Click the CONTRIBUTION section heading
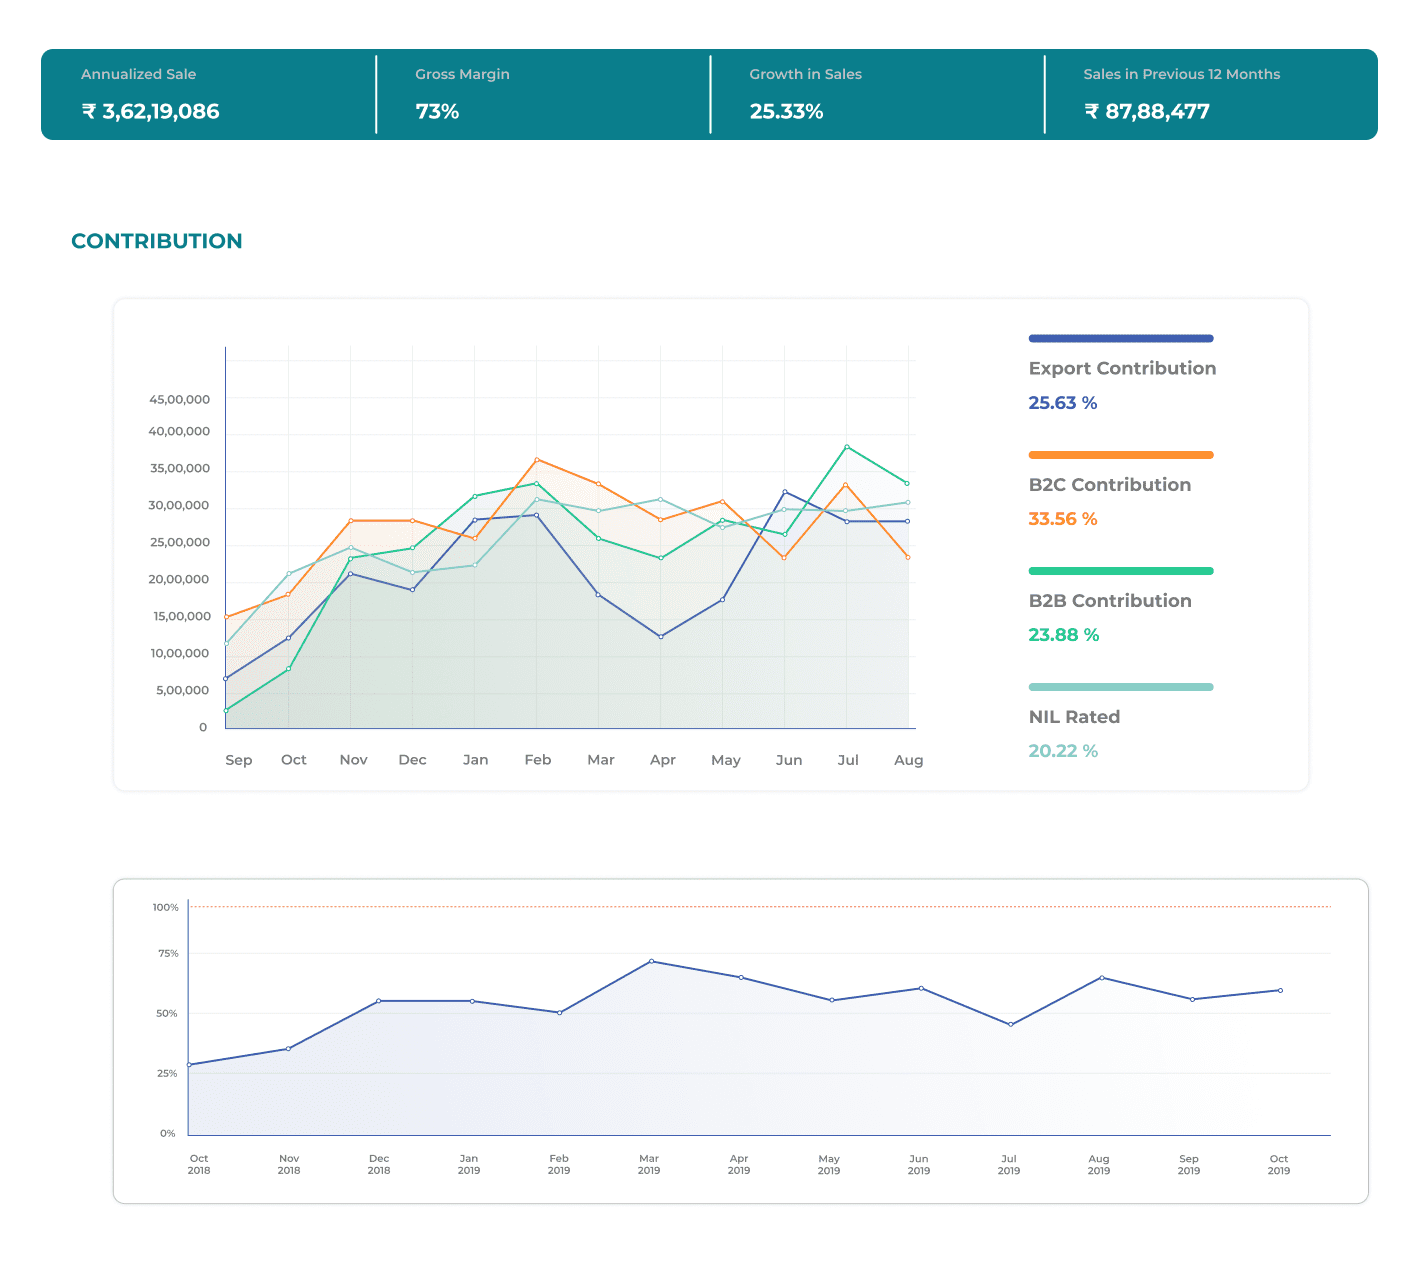Viewport: 1418px width, 1268px height. tap(157, 241)
